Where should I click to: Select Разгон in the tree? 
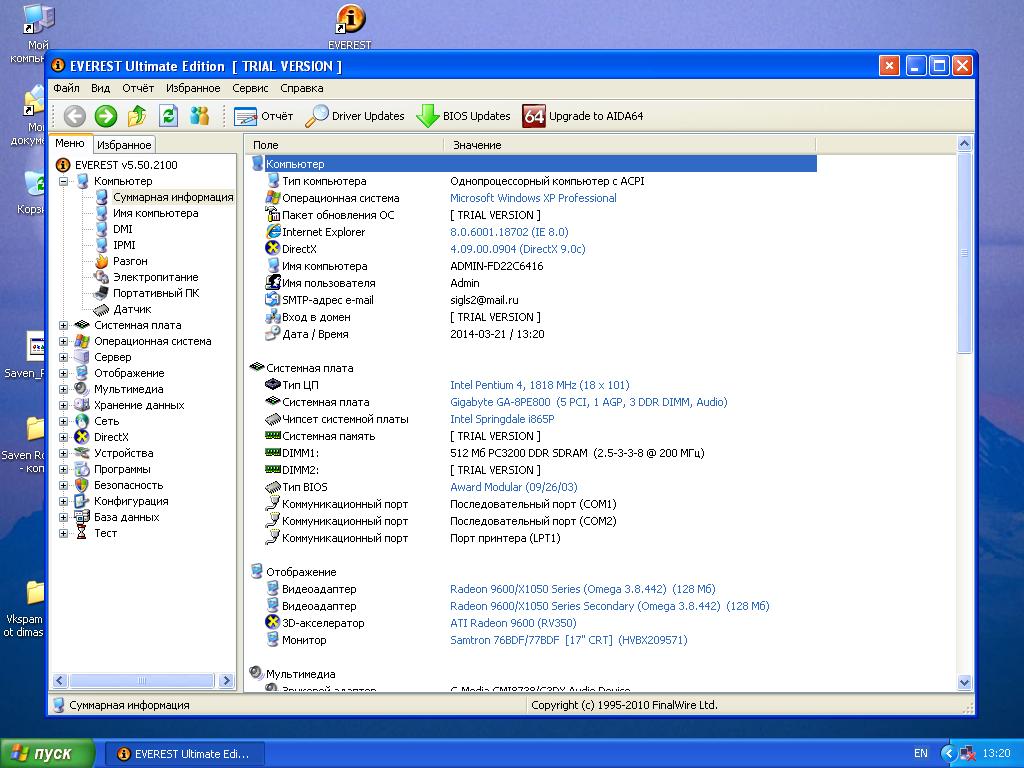(x=130, y=261)
